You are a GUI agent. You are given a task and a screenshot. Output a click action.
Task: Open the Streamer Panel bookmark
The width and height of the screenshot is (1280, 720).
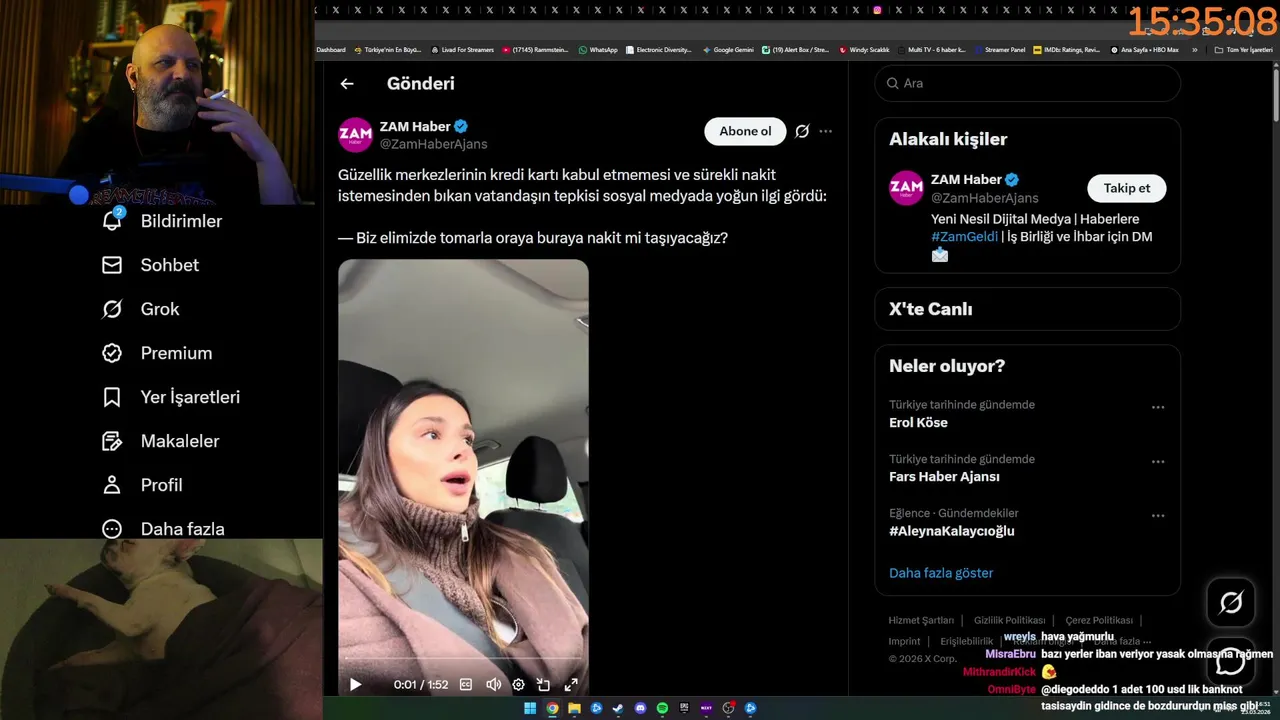(1000, 50)
